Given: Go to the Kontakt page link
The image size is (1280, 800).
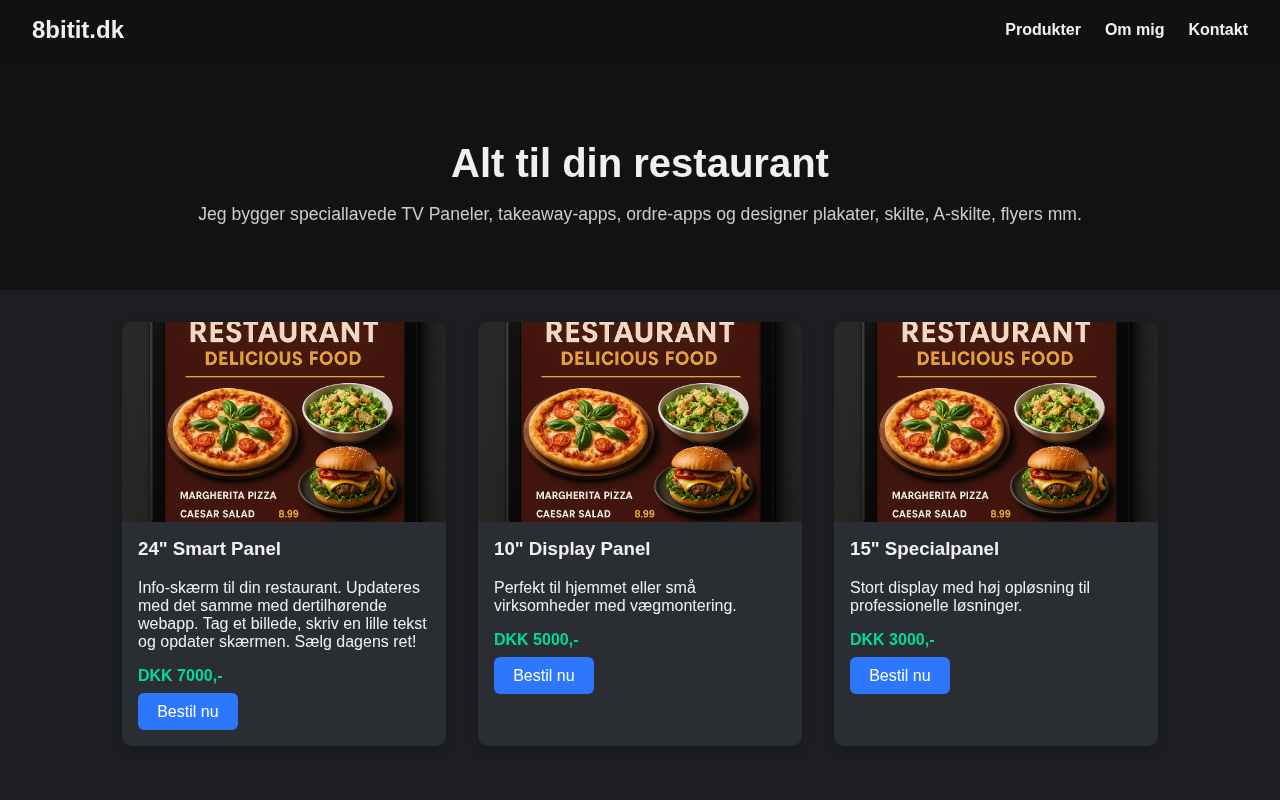Looking at the screenshot, I should [x=1218, y=30].
